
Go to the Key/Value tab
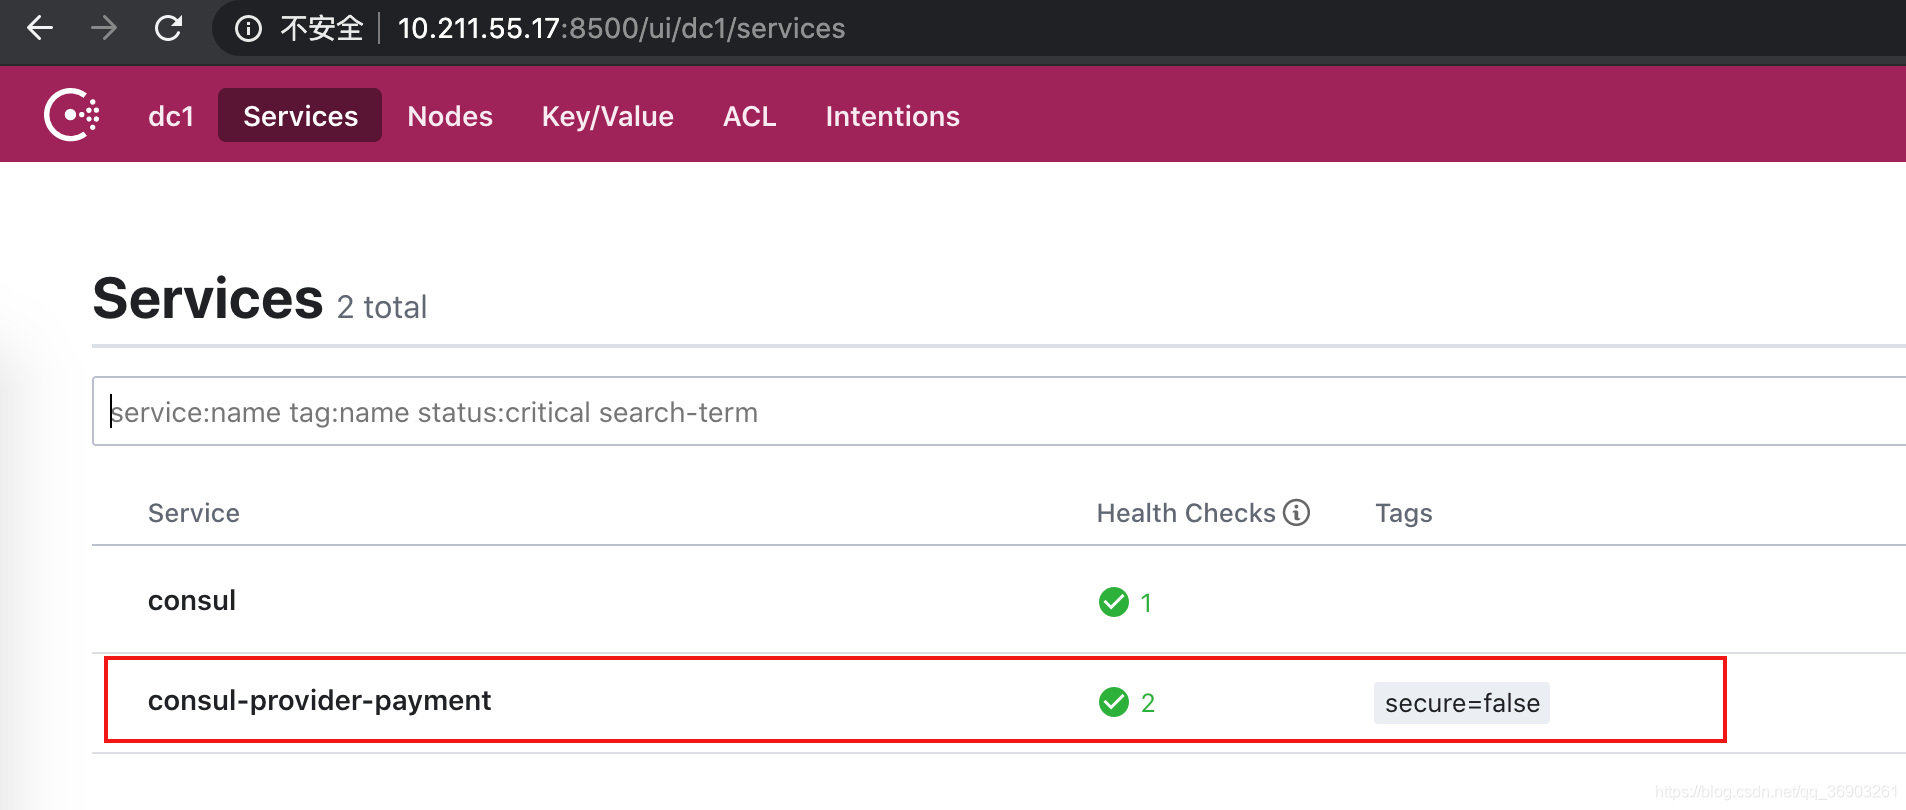click(607, 116)
